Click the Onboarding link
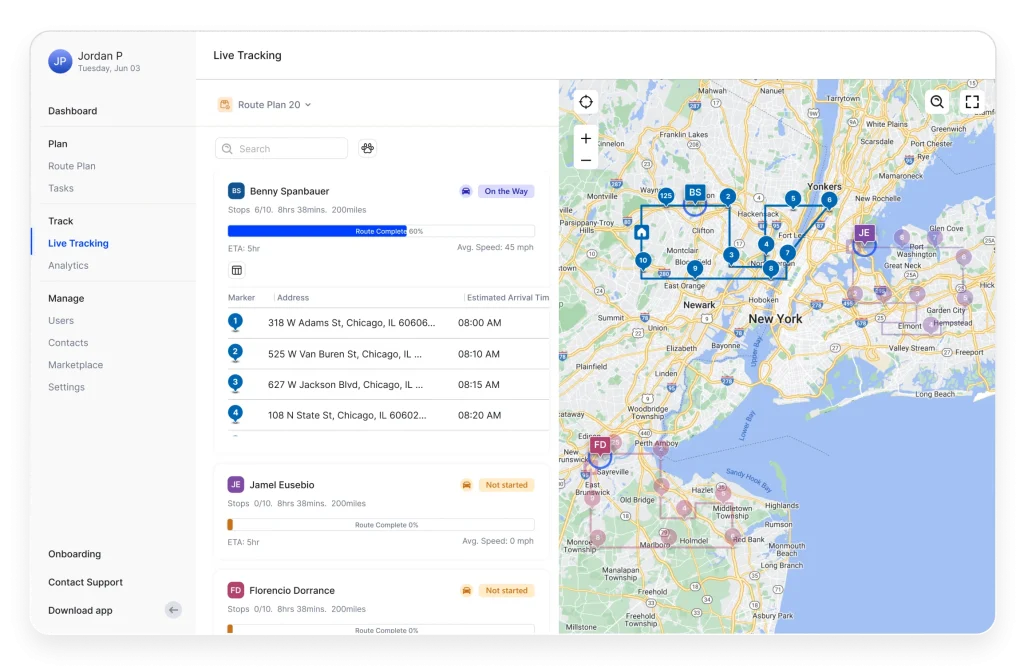The image size is (1024, 669). pyautogui.click(x=74, y=554)
